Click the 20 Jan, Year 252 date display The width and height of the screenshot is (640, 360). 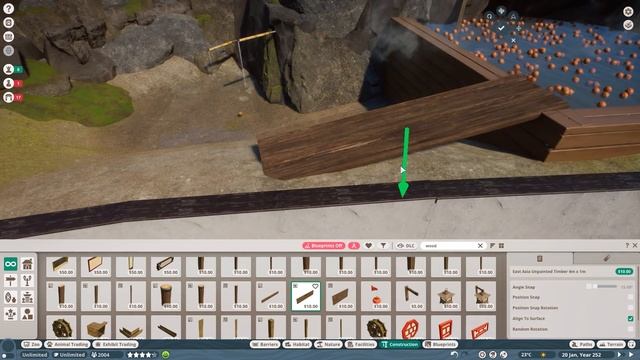click(581, 355)
